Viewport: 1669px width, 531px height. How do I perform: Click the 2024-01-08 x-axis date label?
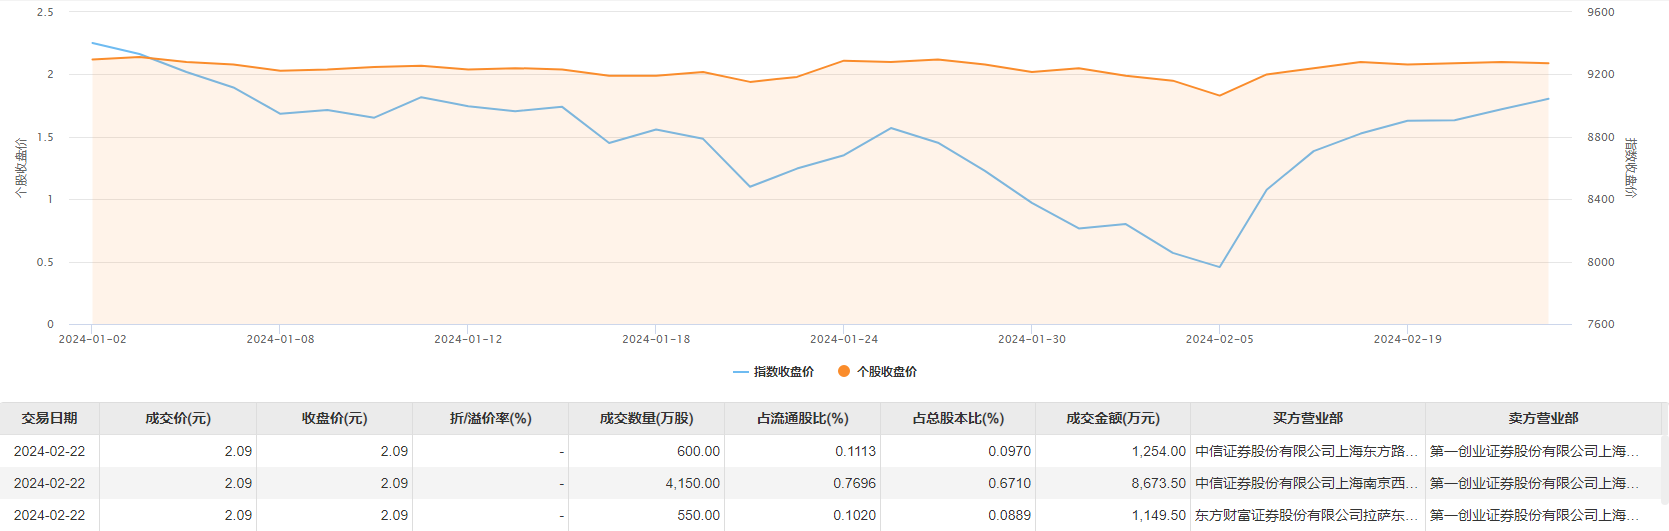tap(280, 339)
